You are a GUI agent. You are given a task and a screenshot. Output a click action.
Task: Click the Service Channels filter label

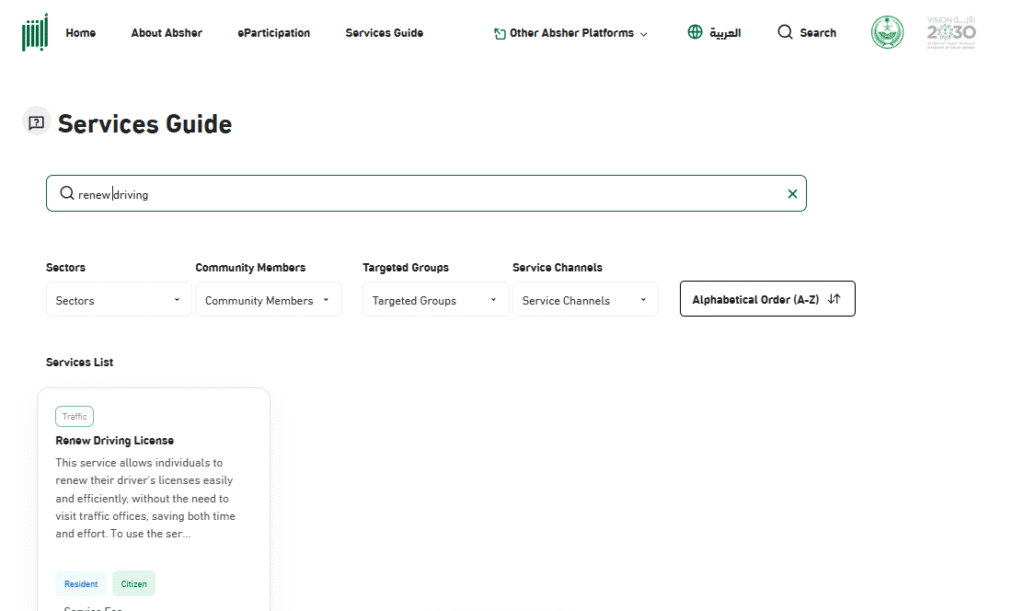tap(557, 268)
